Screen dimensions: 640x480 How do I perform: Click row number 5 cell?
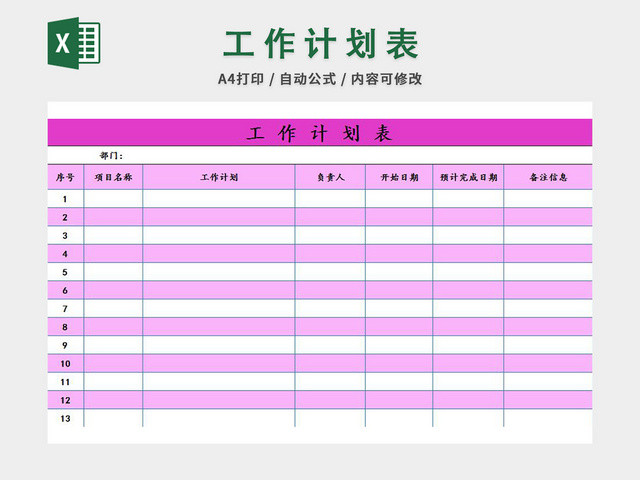66,272
